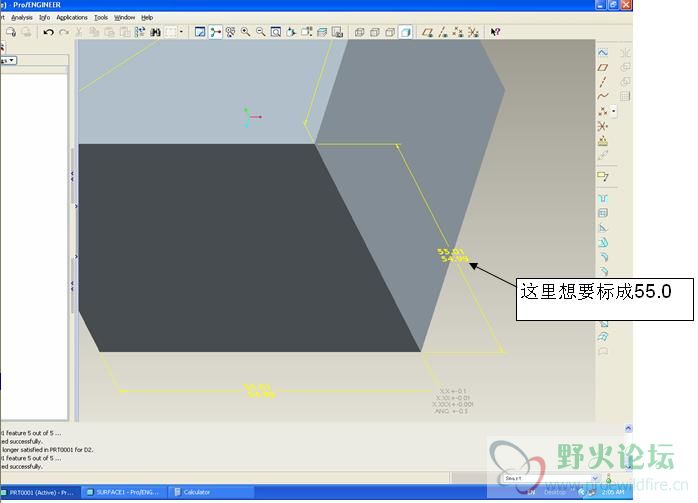
Task: Click the Datum Point tool
Action: pos(603,111)
